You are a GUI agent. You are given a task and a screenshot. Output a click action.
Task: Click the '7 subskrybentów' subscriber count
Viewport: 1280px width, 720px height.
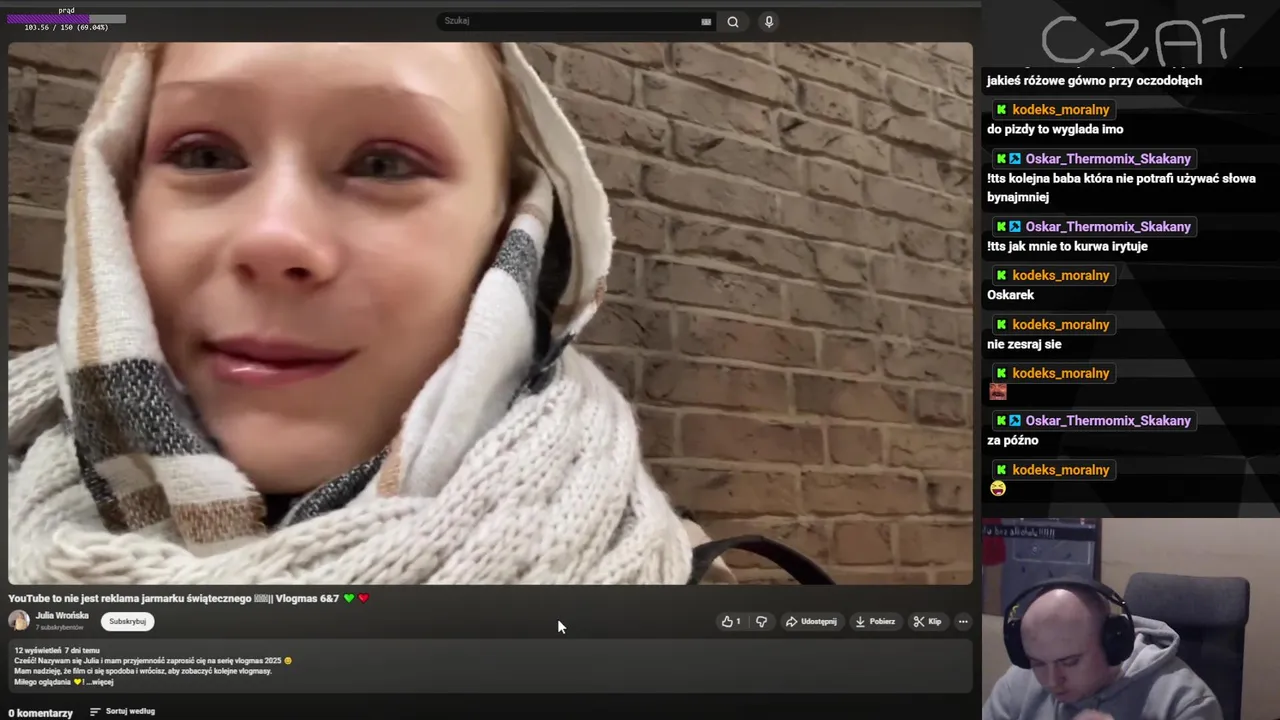click(x=60, y=627)
